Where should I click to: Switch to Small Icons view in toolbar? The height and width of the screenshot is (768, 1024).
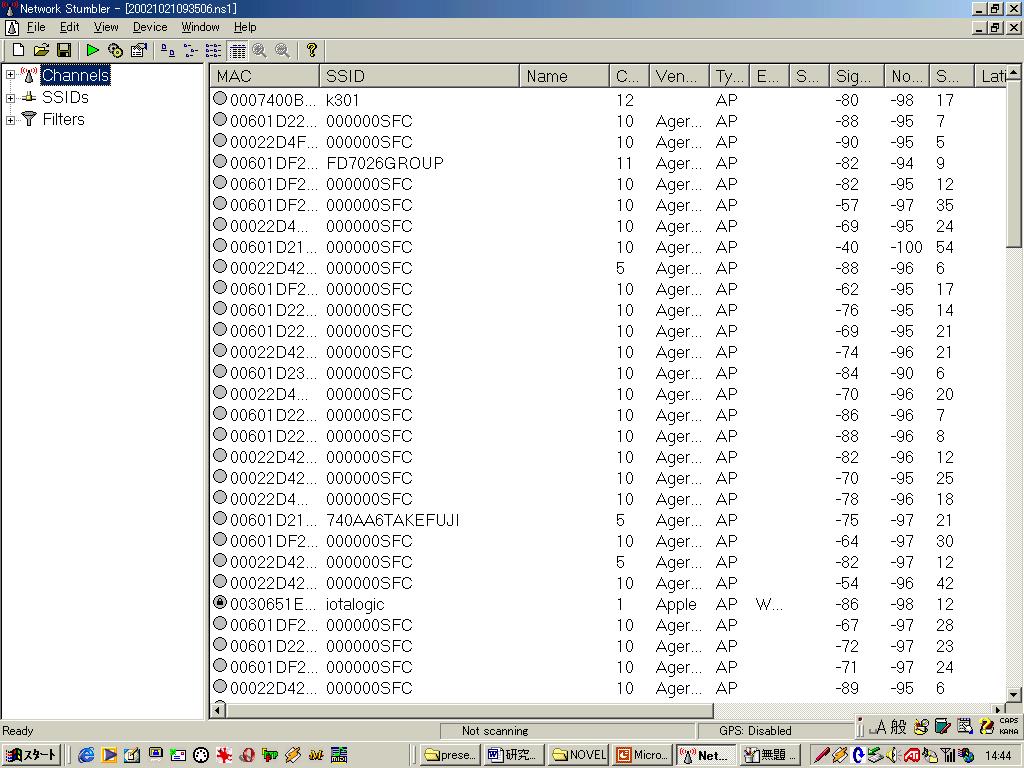tap(190, 50)
